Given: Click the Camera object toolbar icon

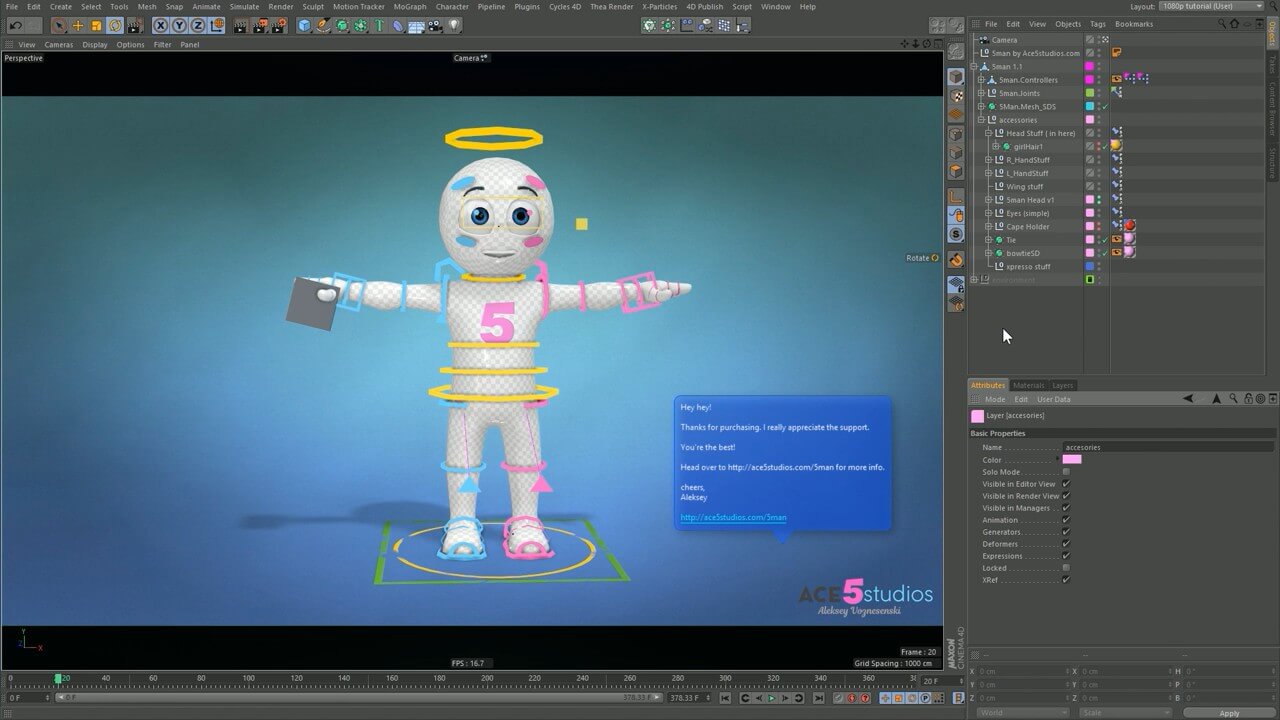Looking at the screenshot, I should coord(435,25).
